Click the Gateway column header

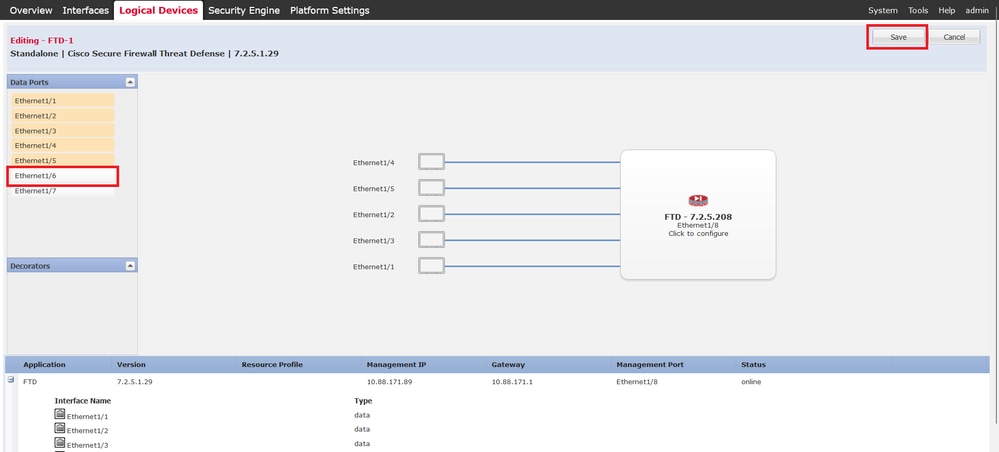[x=508, y=365]
